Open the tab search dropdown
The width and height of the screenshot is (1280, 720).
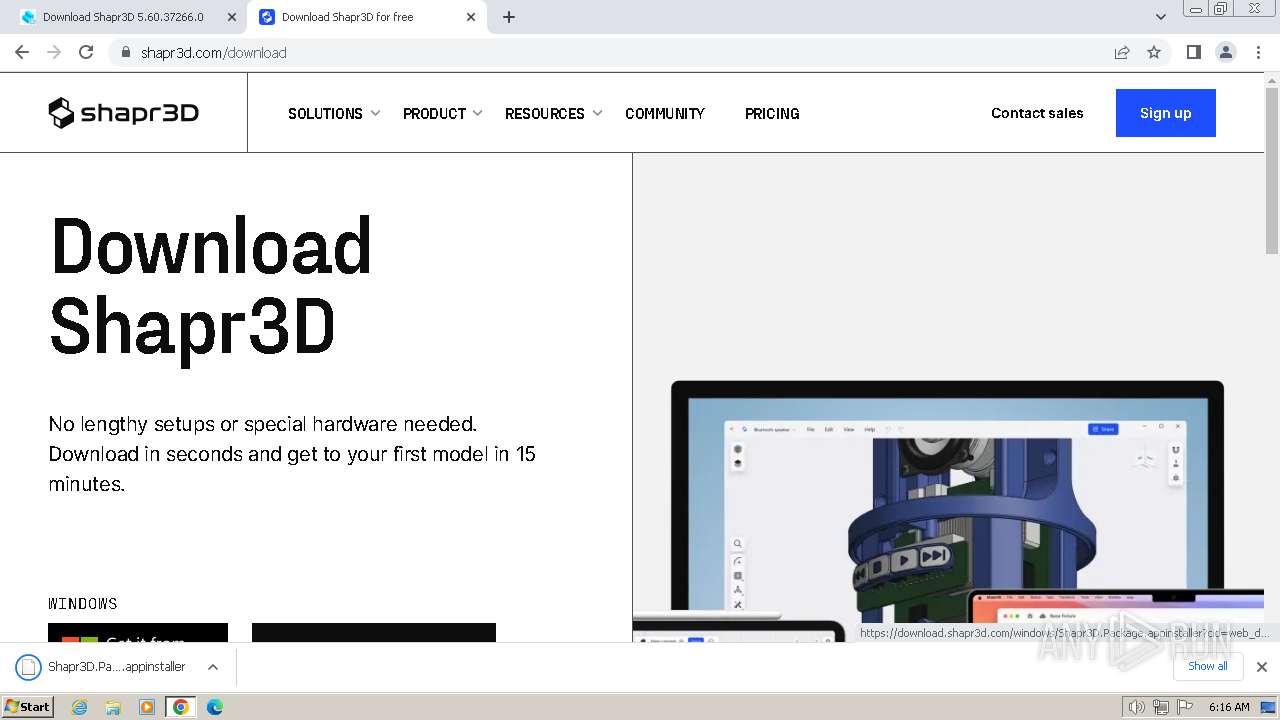pos(1160,17)
